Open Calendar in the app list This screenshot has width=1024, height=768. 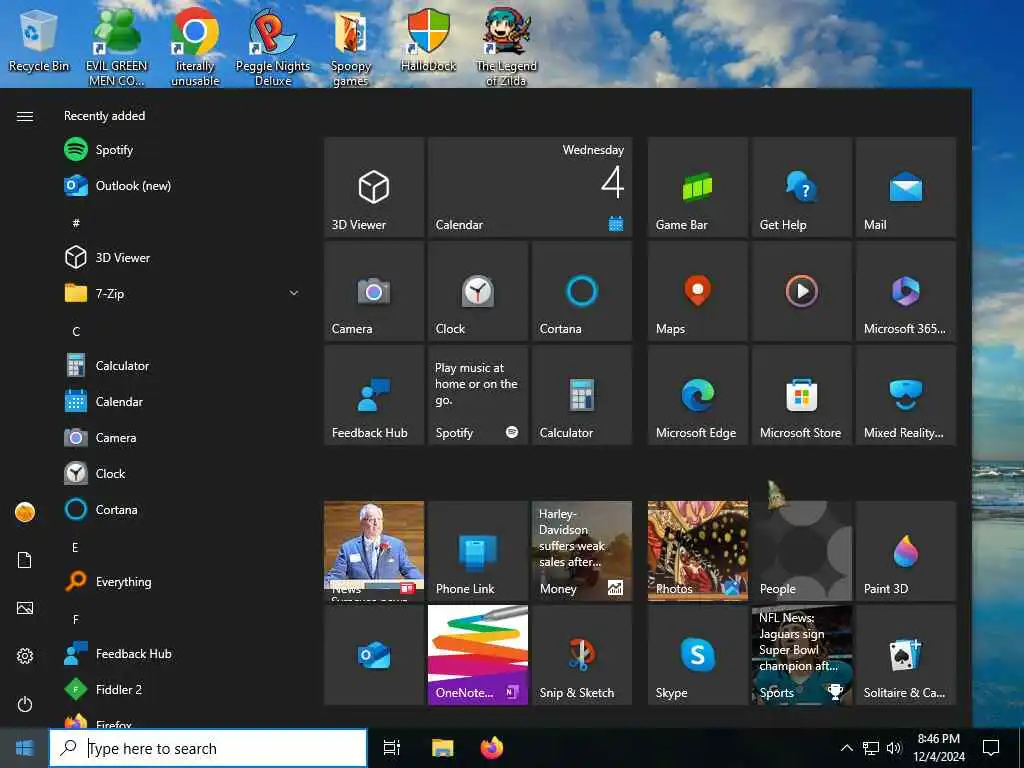(182, 402)
